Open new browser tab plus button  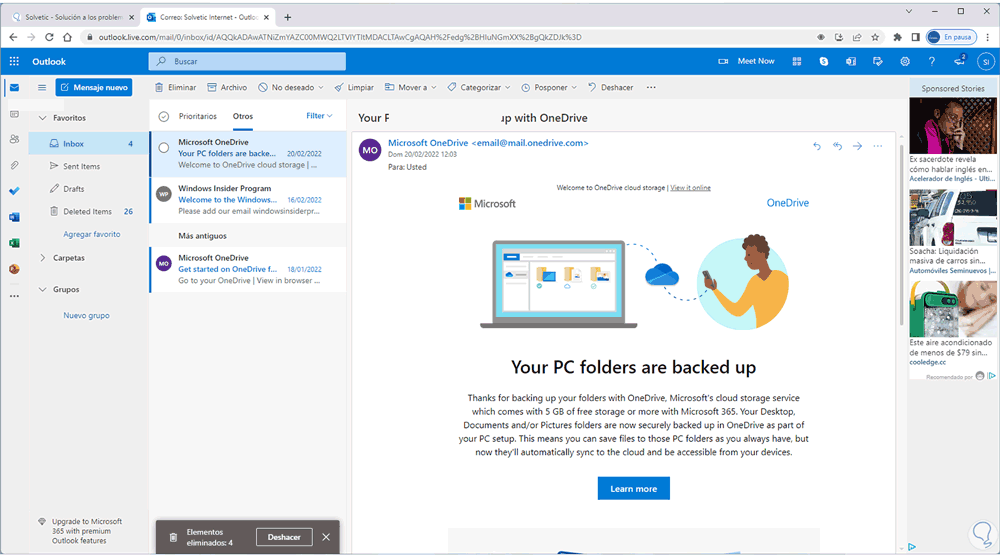288,17
